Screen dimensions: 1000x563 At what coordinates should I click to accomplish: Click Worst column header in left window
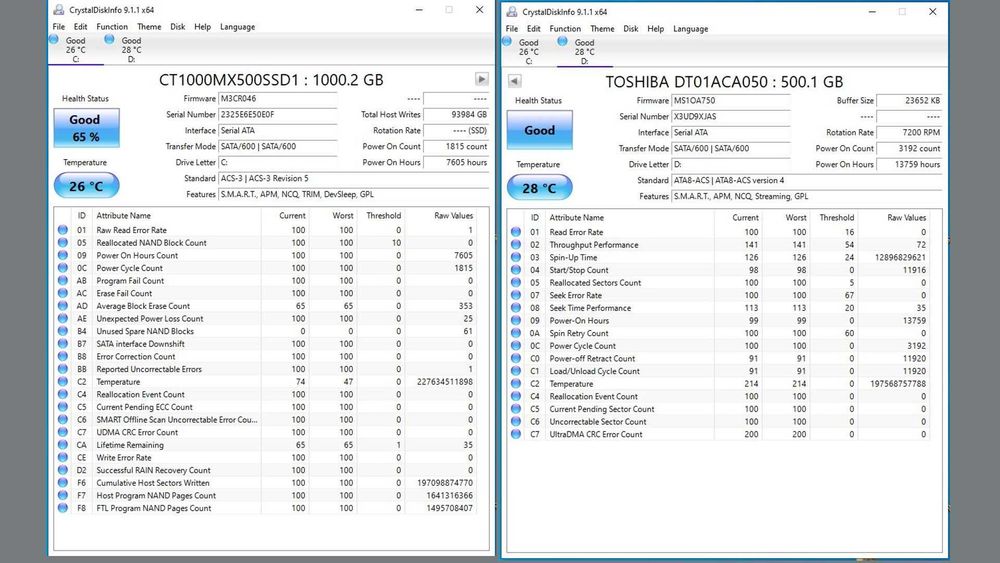[x=333, y=216]
